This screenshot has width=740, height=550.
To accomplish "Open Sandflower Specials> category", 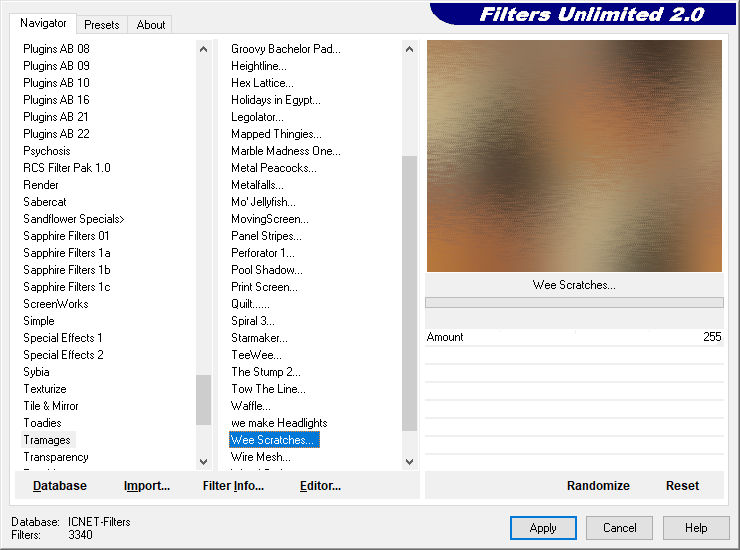I will [x=74, y=219].
